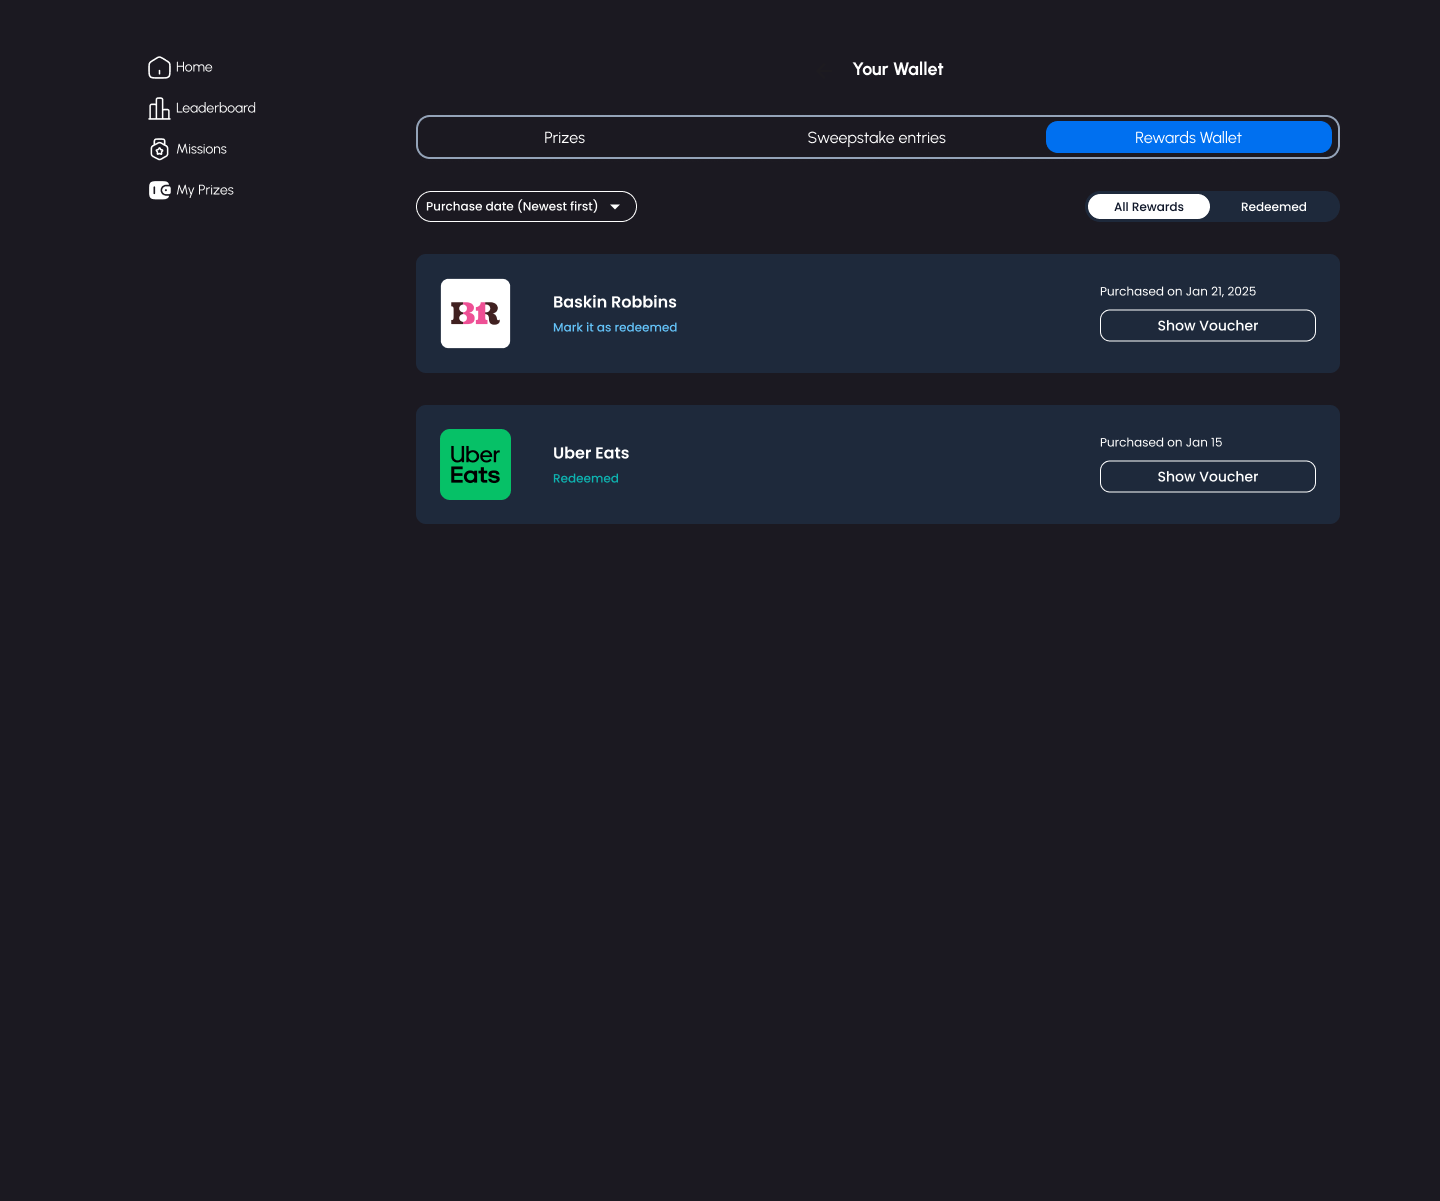Switch to the Sweepstake entries tab

(876, 137)
